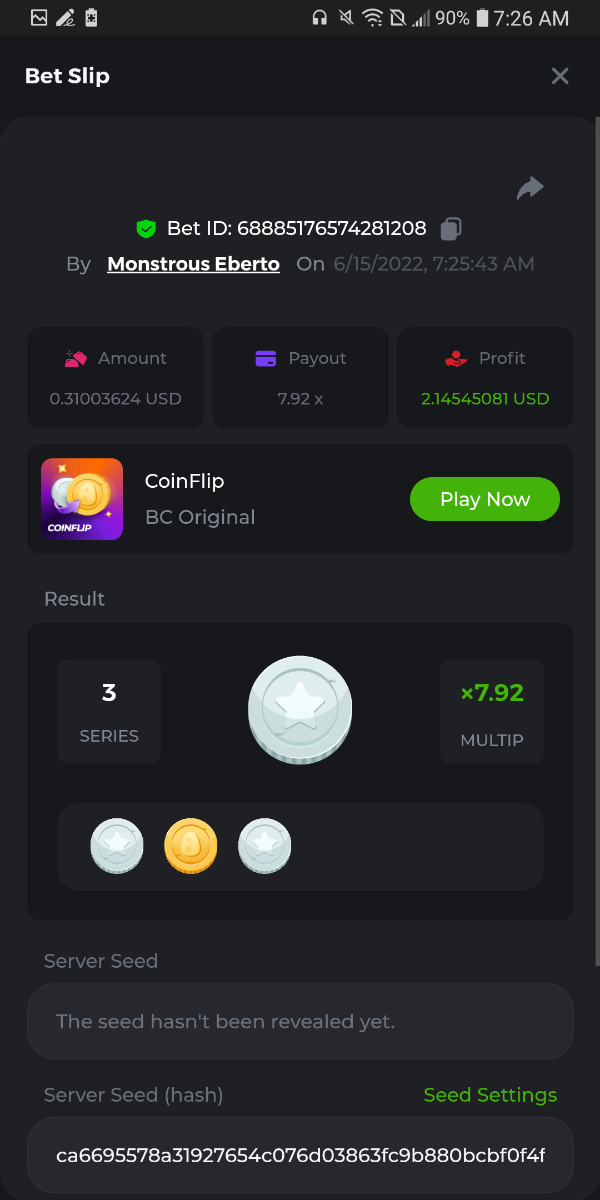Tap the Amount icon
Image resolution: width=600 pixels, height=1200 pixels.
(76, 358)
